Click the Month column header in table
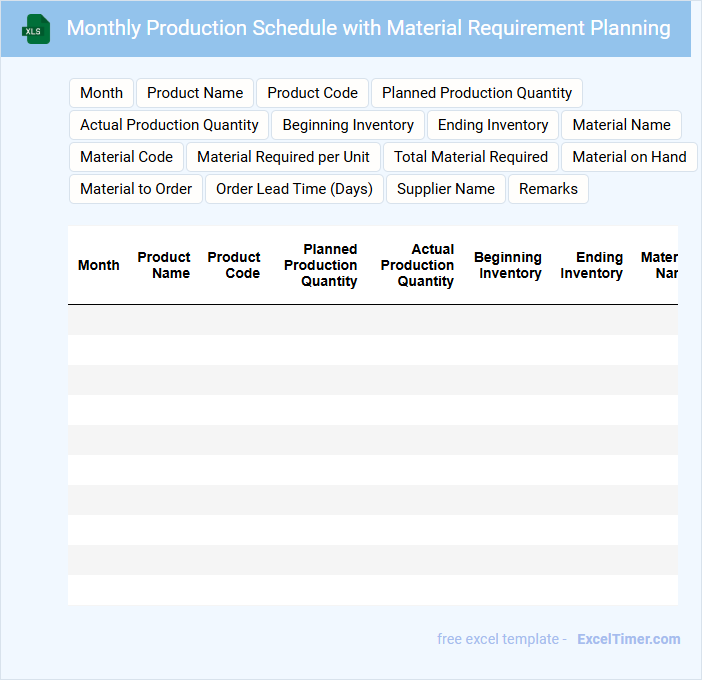The width and height of the screenshot is (702, 680). (98, 265)
